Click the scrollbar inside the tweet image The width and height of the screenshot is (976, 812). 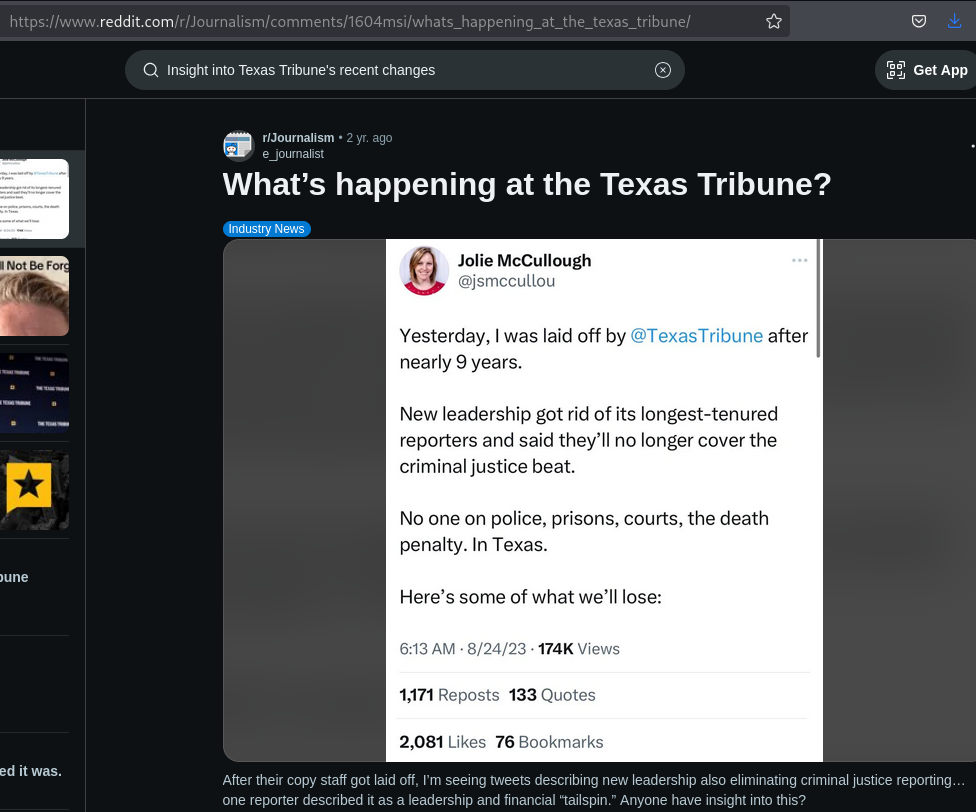click(x=819, y=299)
